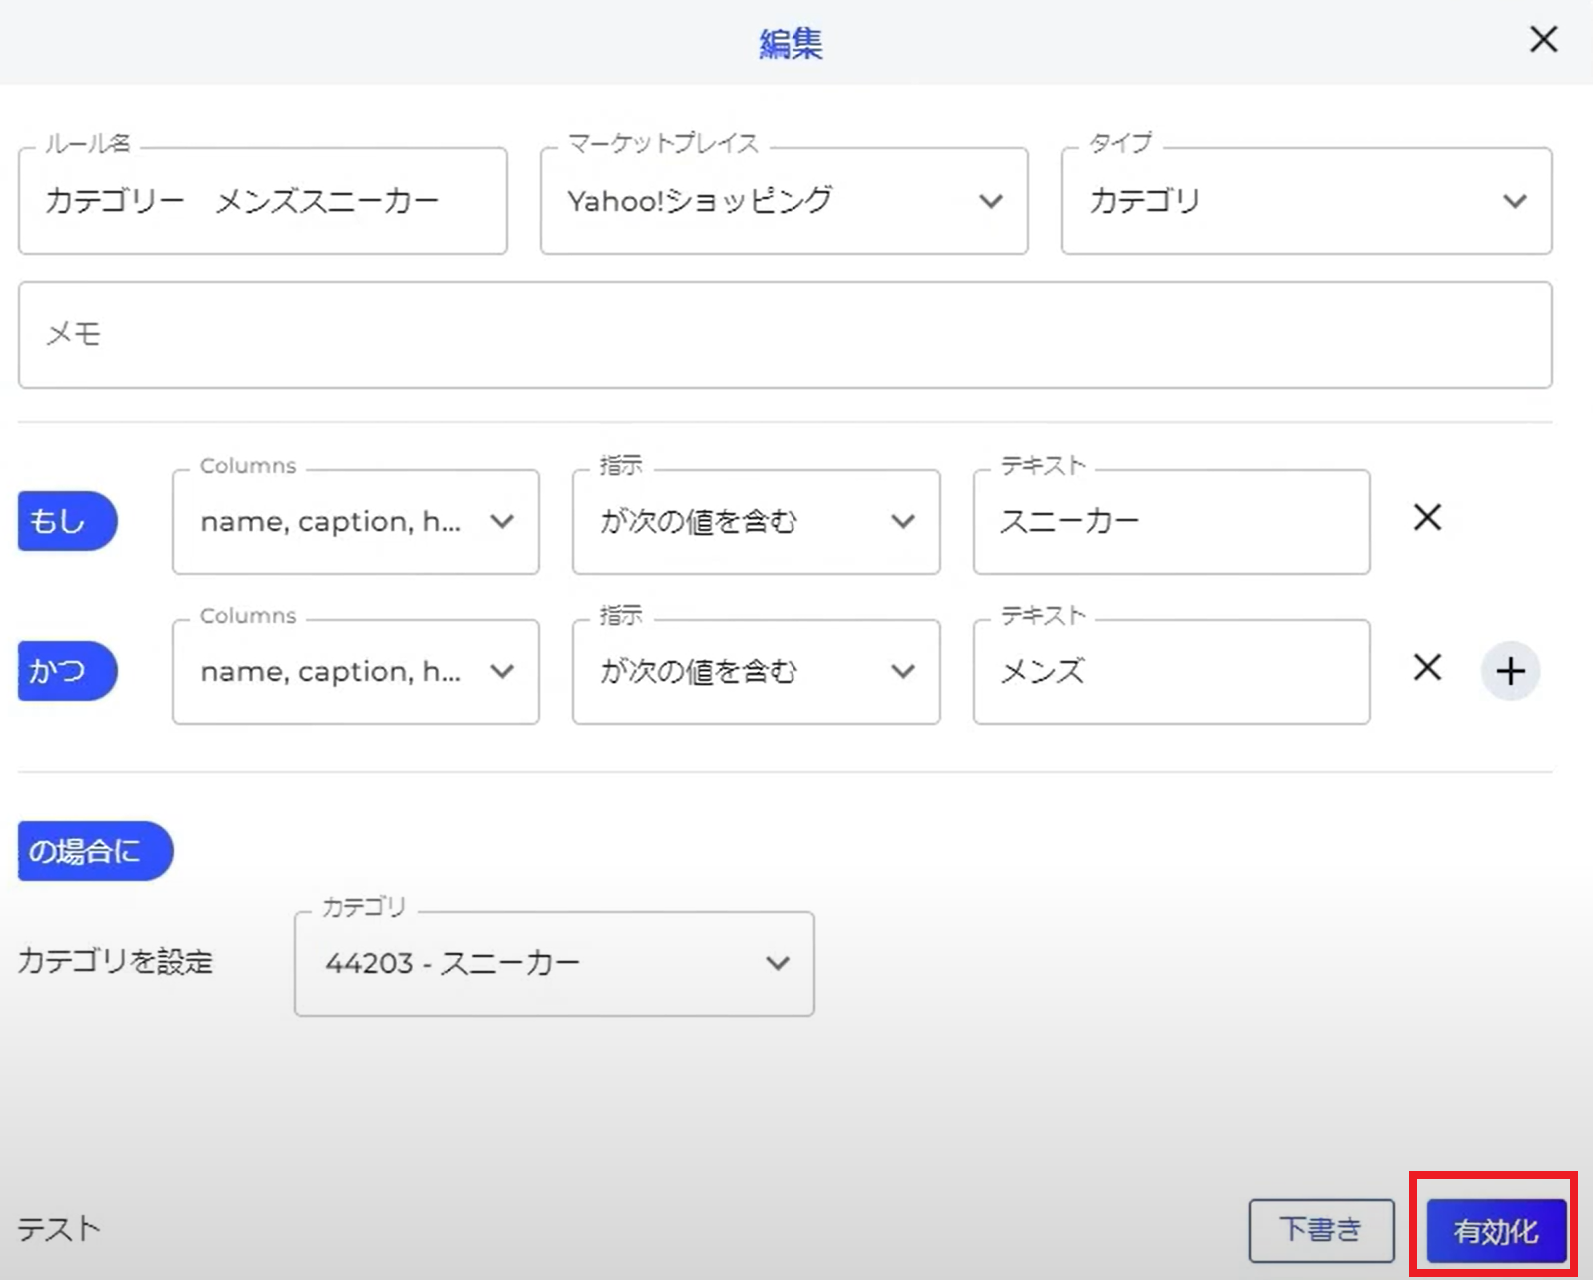The width and height of the screenshot is (1593, 1280).
Task: Click the かつ condition badge
Action: [67, 671]
